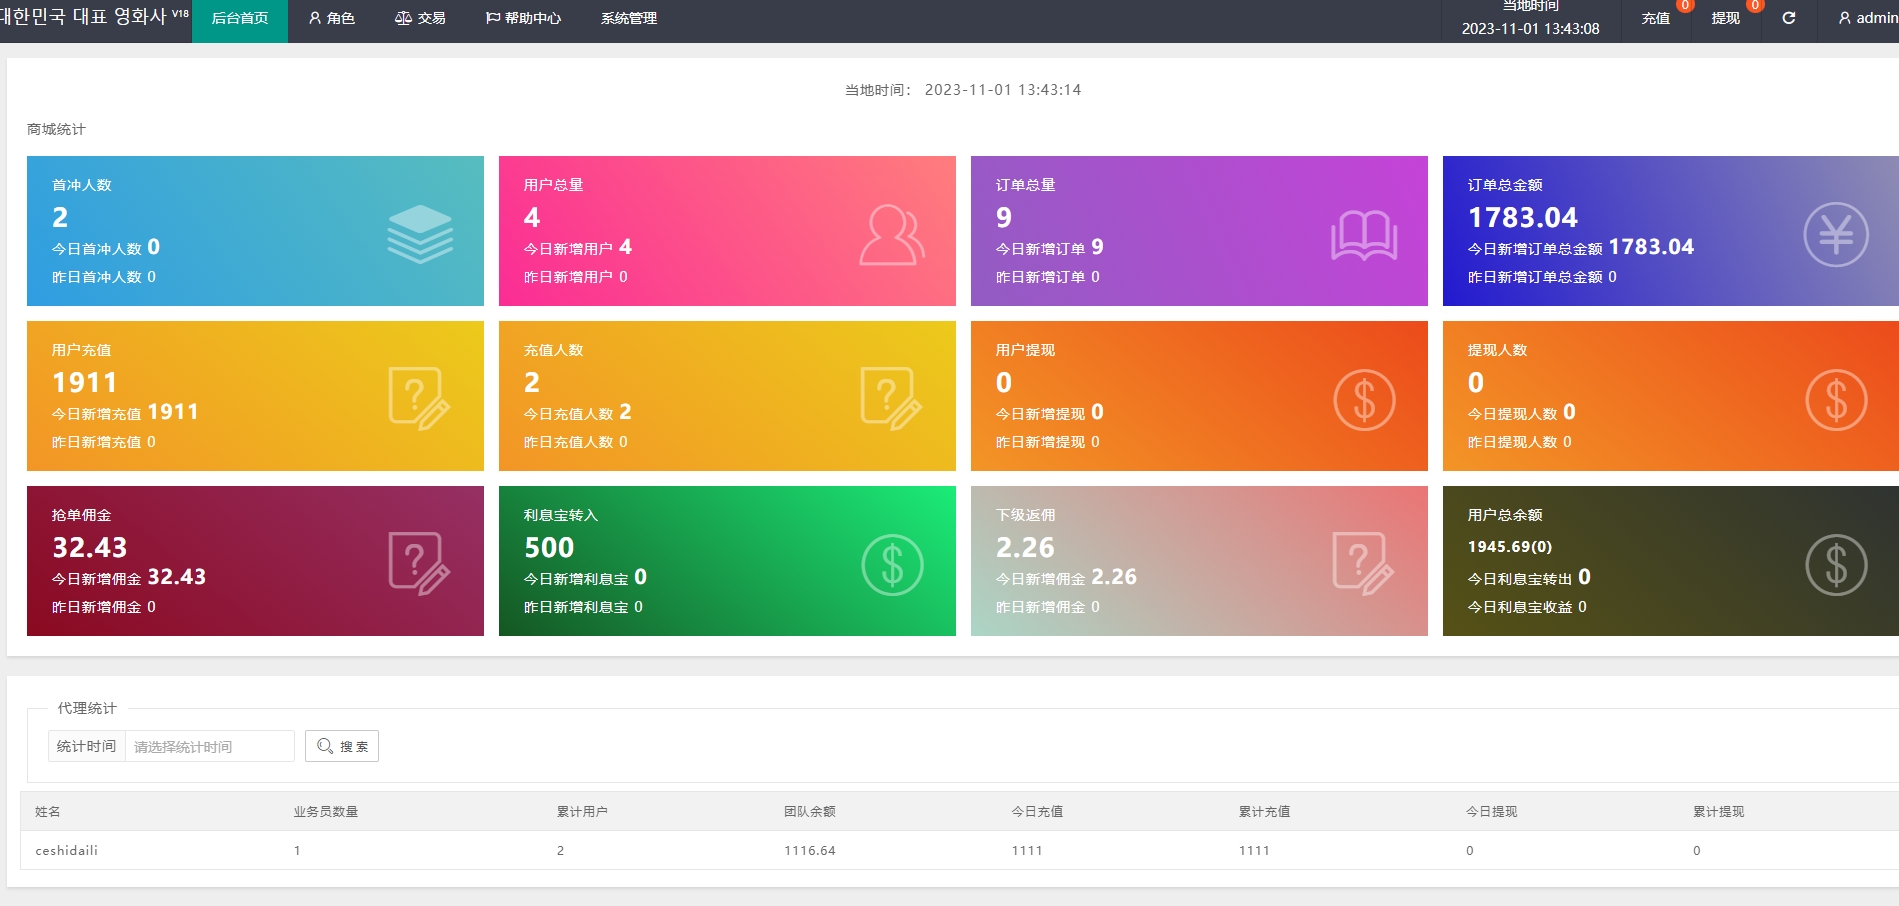Open the 系统管理 menu
The width and height of the screenshot is (1899, 906).
tap(628, 18)
